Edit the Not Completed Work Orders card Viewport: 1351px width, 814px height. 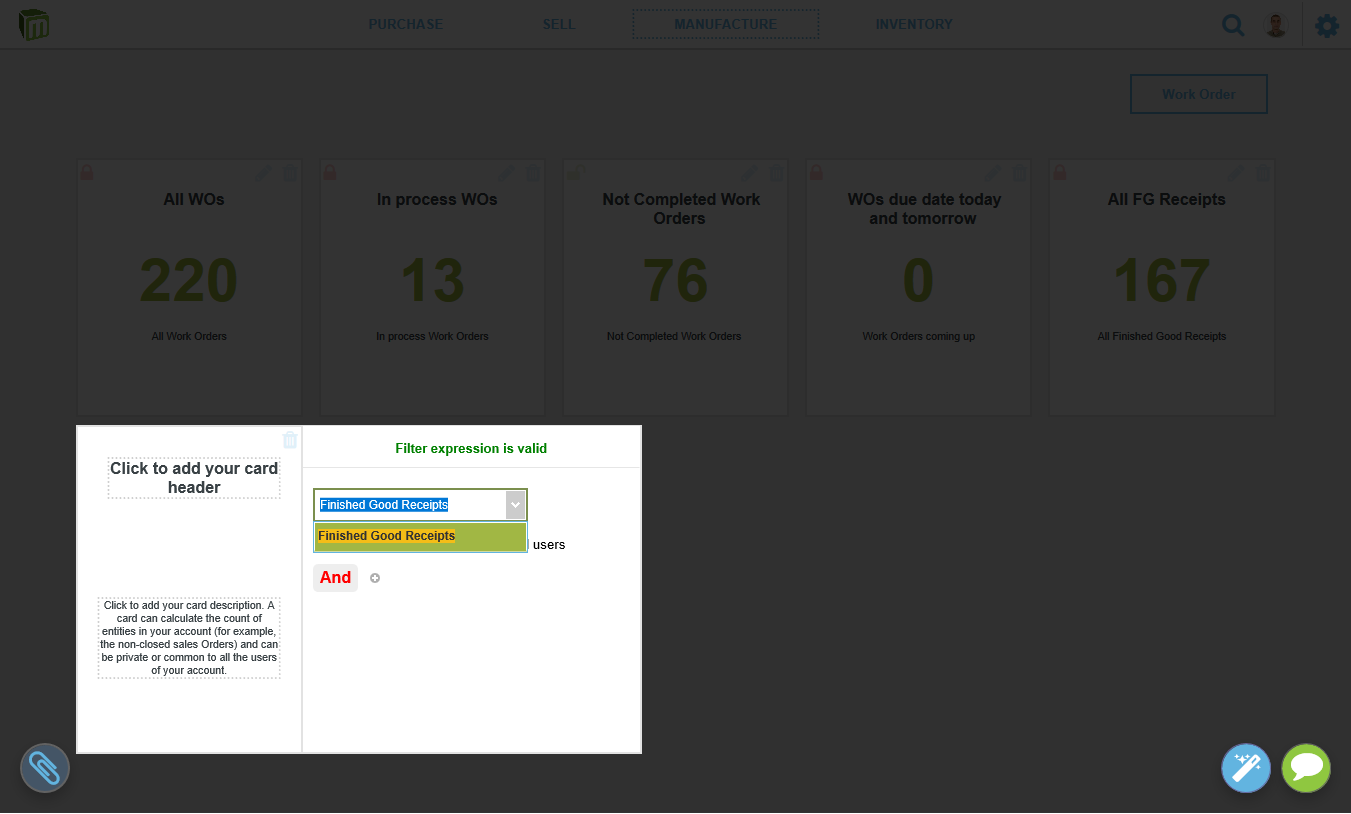click(x=750, y=173)
